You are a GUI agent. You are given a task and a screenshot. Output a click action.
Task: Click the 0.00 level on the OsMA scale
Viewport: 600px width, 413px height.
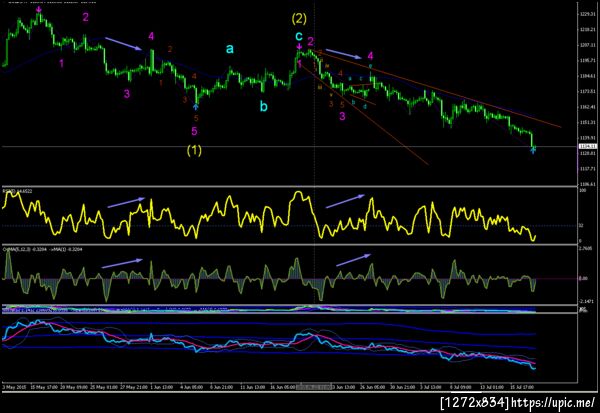583,278
